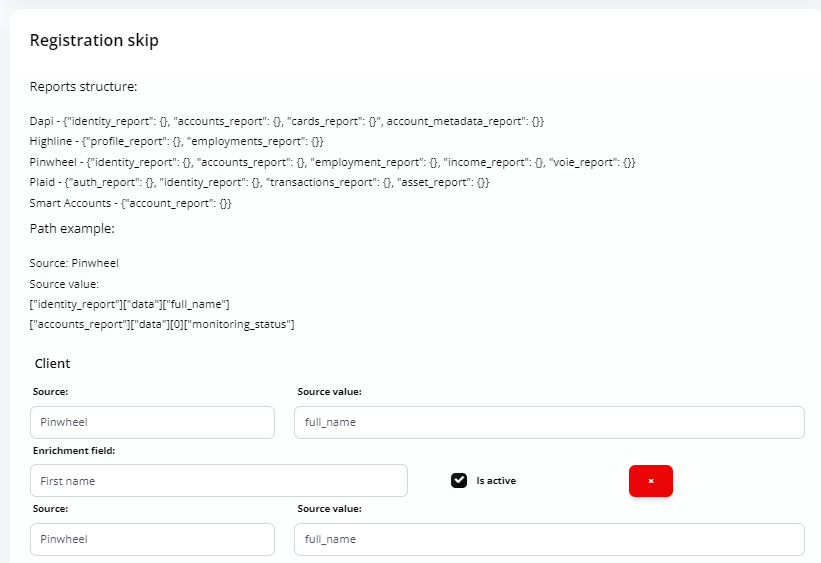Image resolution: width=821 pixels, height=563 pixels.
Task: Toggle the Is active checkbox
Action: tap(459, 480)
